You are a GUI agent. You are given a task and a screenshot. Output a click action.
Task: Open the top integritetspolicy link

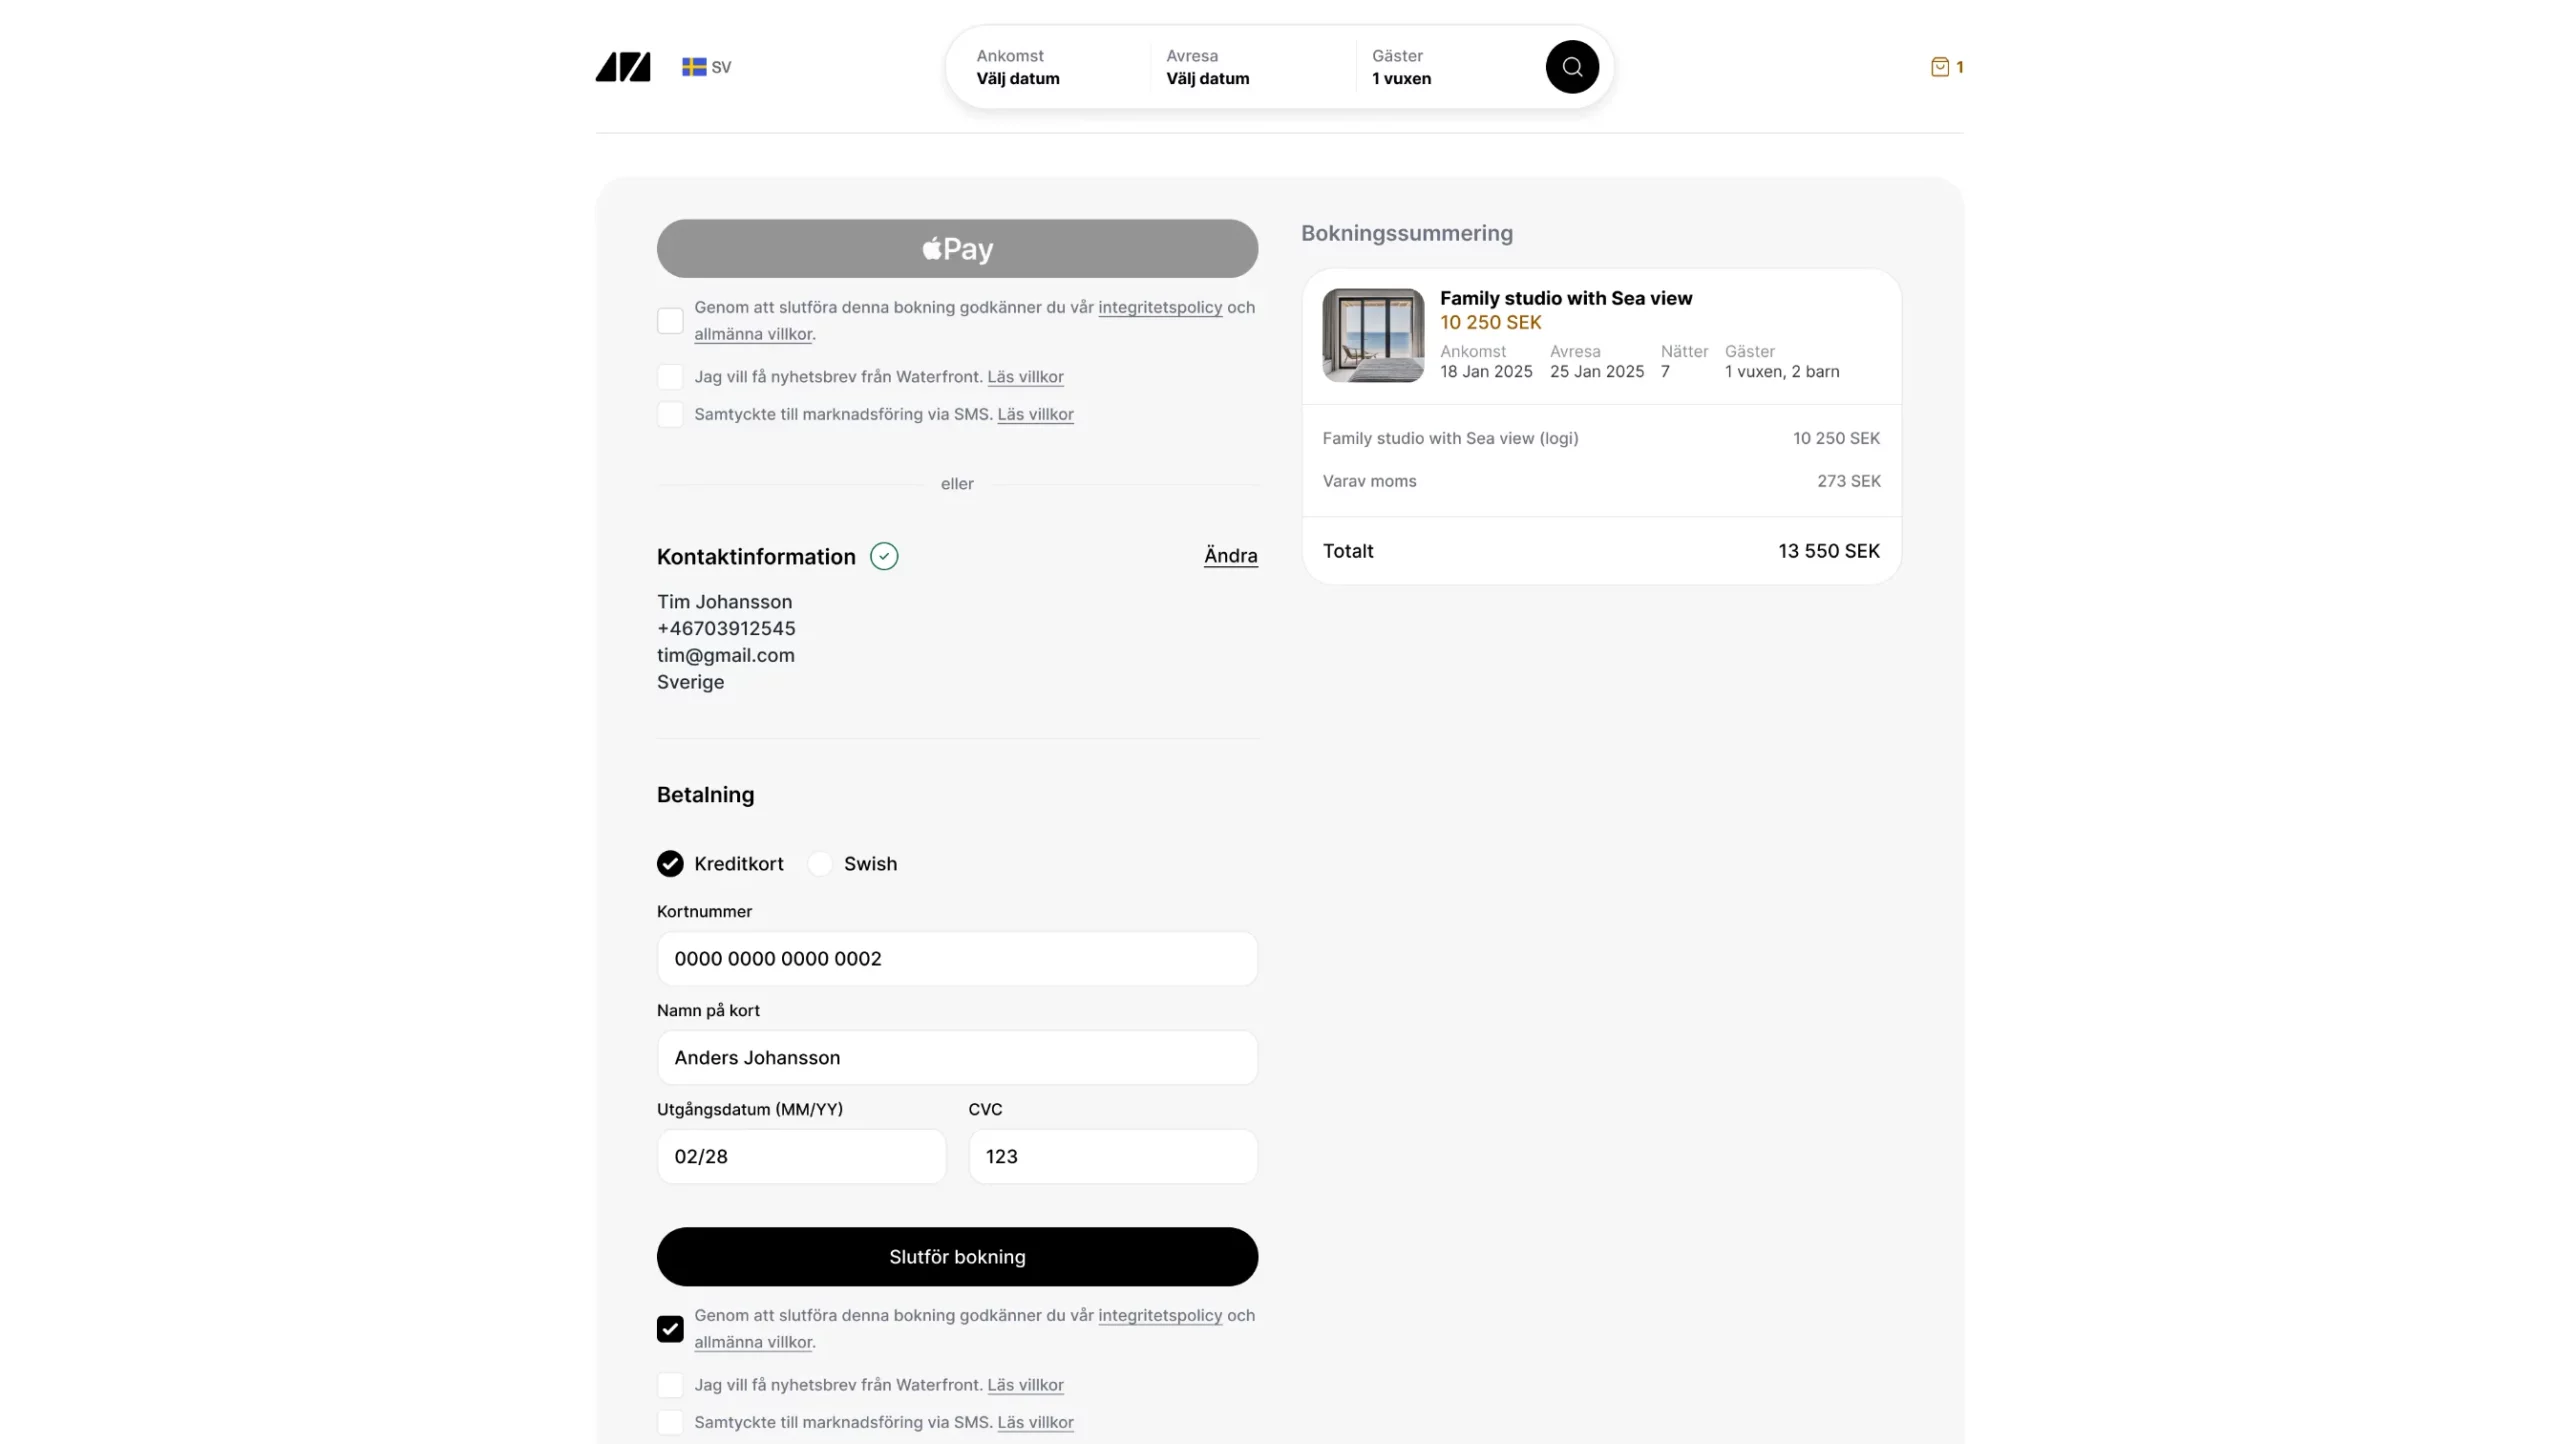point(1160,308)
